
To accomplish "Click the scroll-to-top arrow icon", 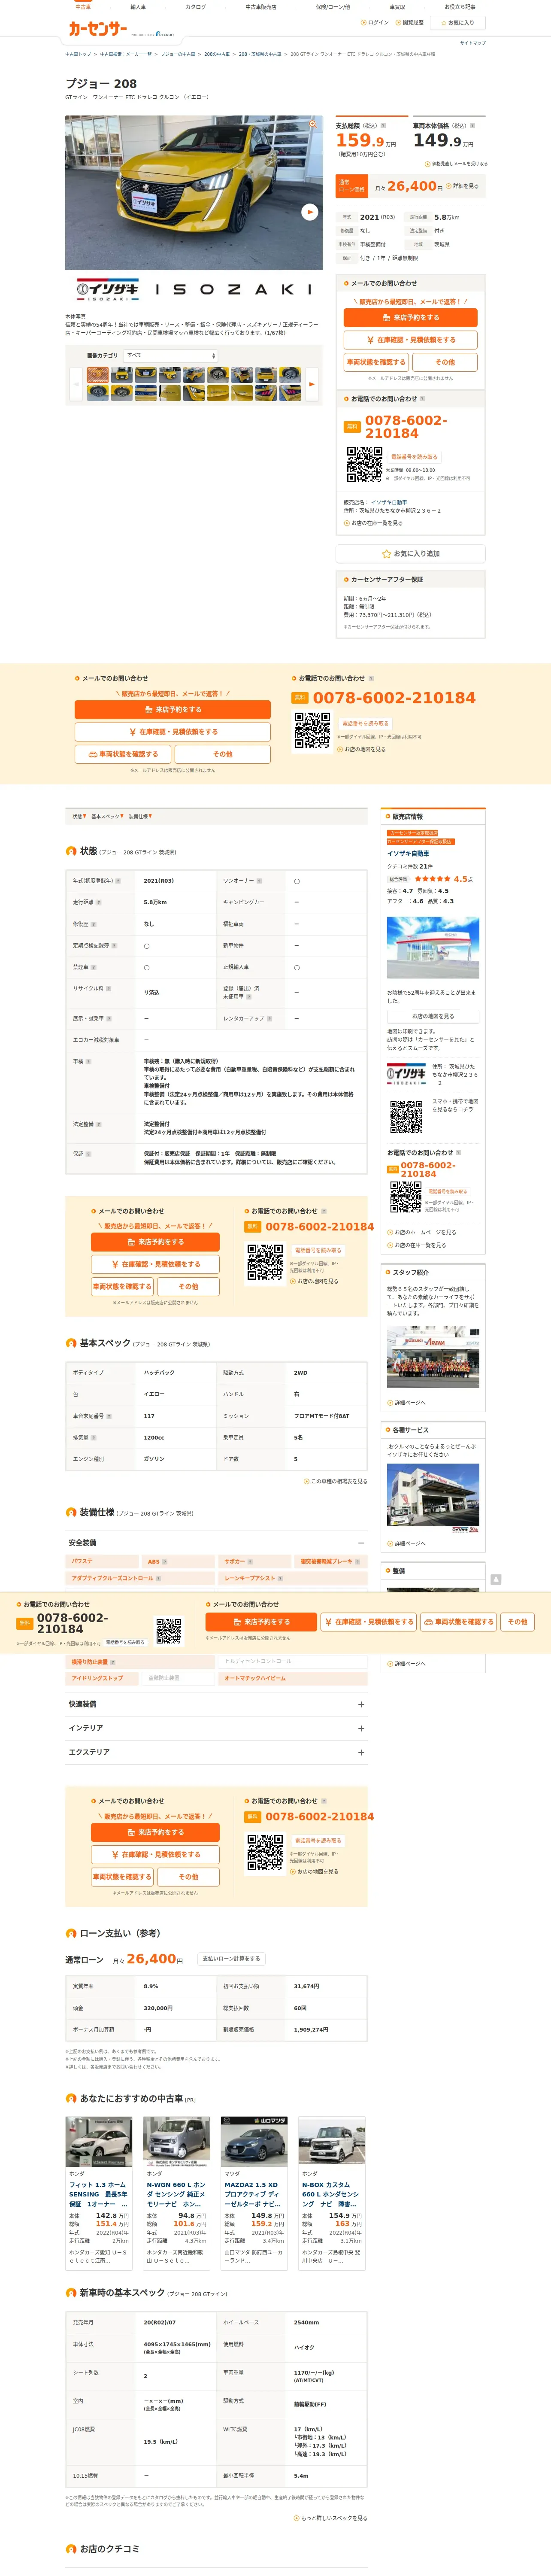I will click(x=496, y=1580).
